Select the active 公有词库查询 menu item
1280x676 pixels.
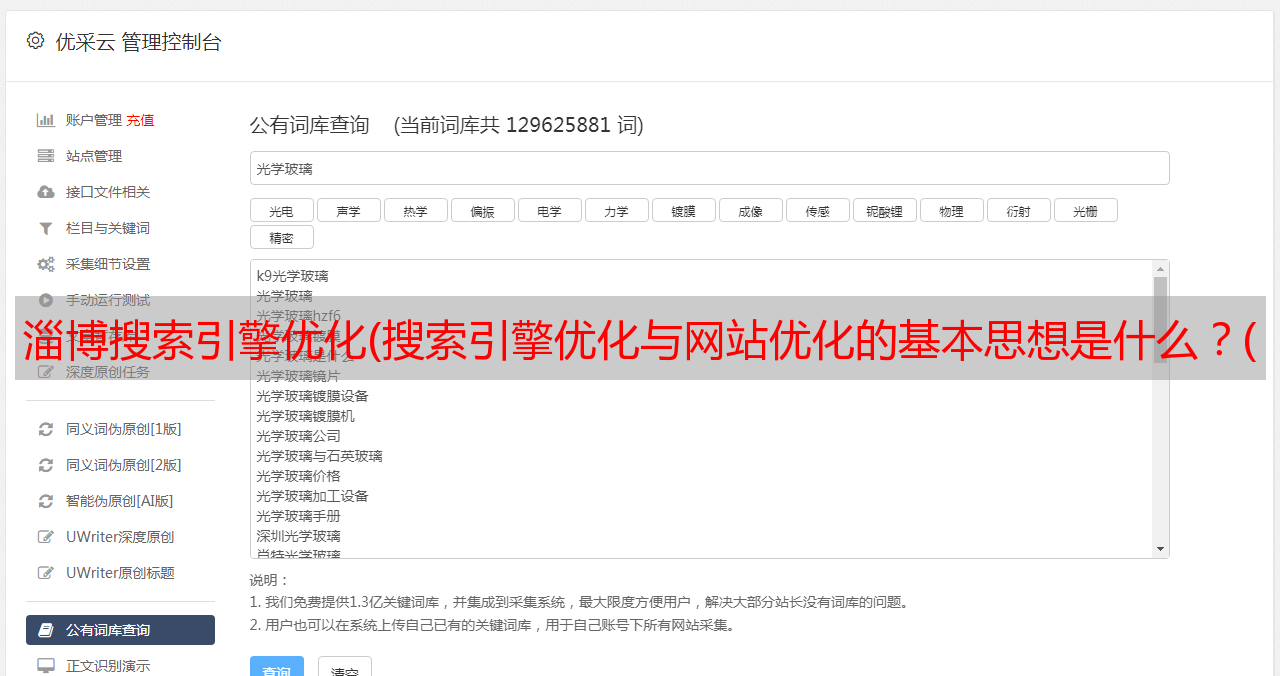120,630
